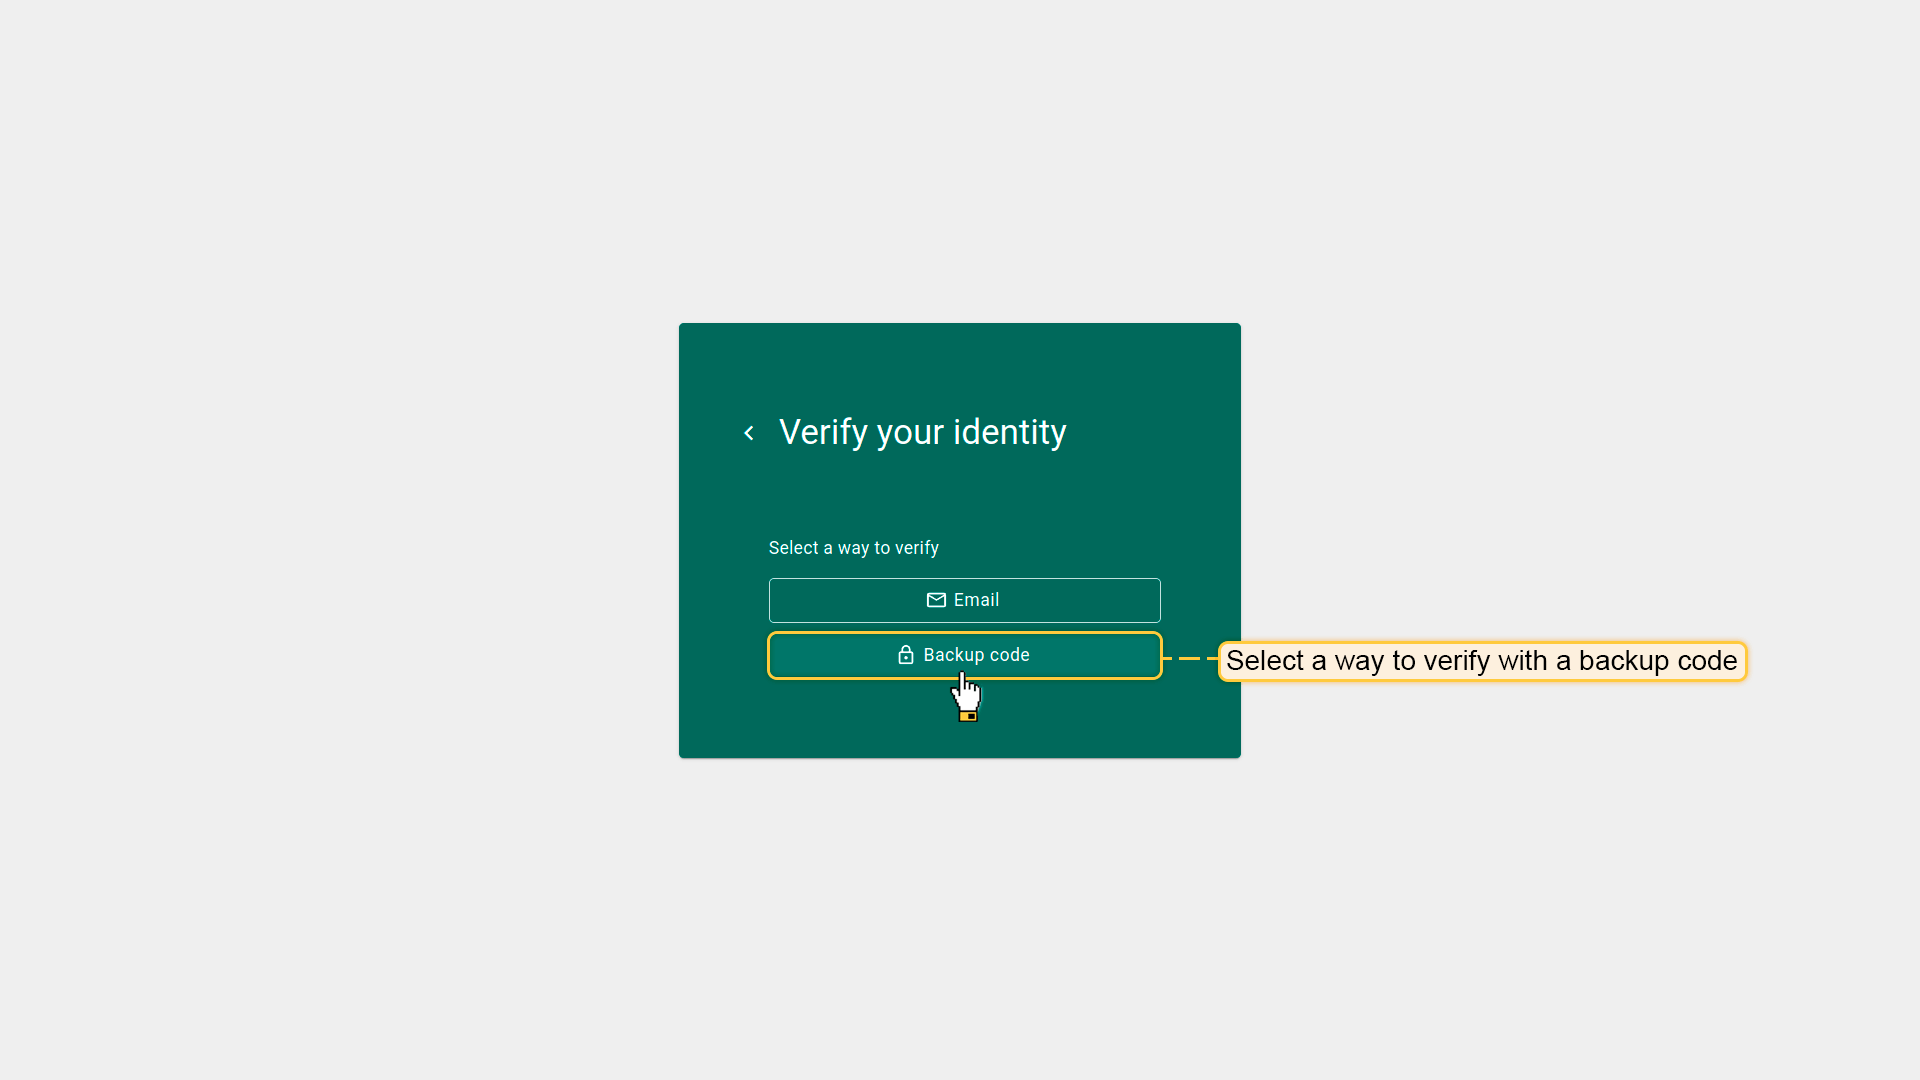Click the 'Select a way to verify with a backup code' hint
1920x1080 pixels.
1481,661
